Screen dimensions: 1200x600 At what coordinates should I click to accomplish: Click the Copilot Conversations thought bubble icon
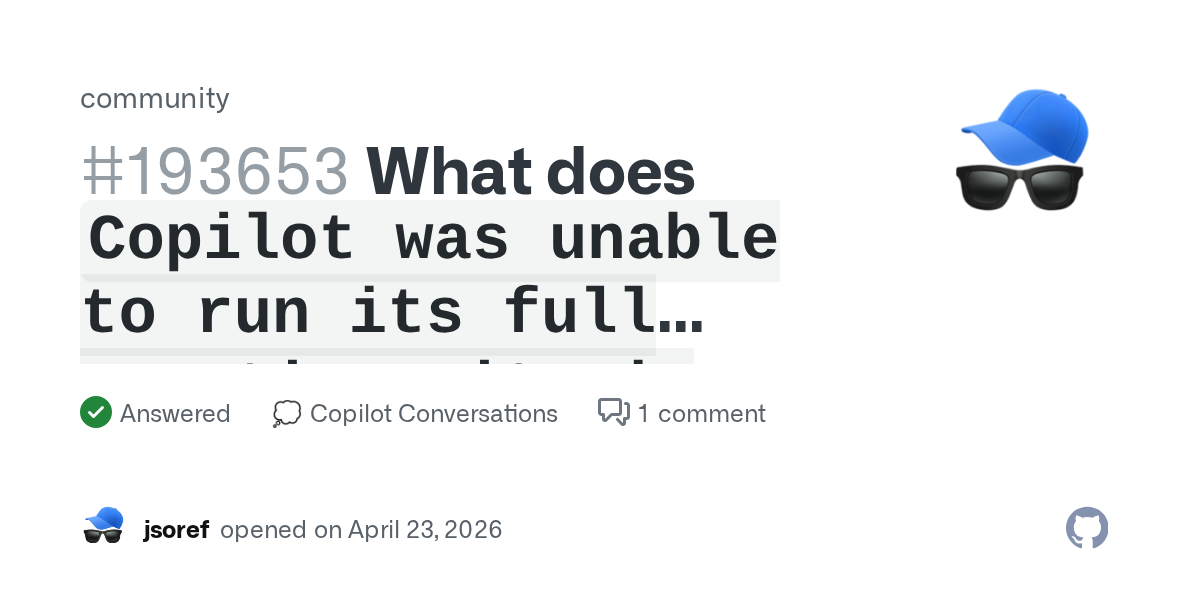pyautogui.click(x=287, y=413)
